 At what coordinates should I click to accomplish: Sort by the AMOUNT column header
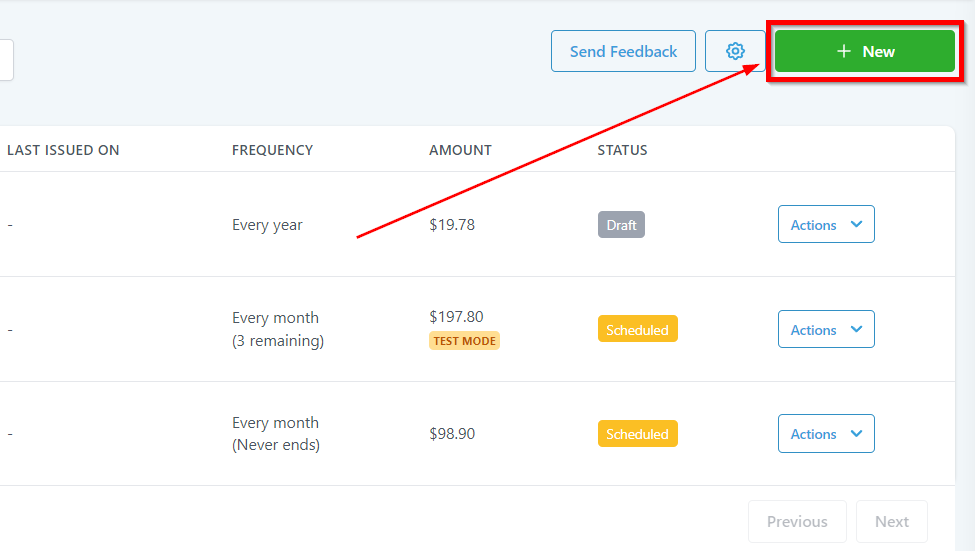pos(460,150)
